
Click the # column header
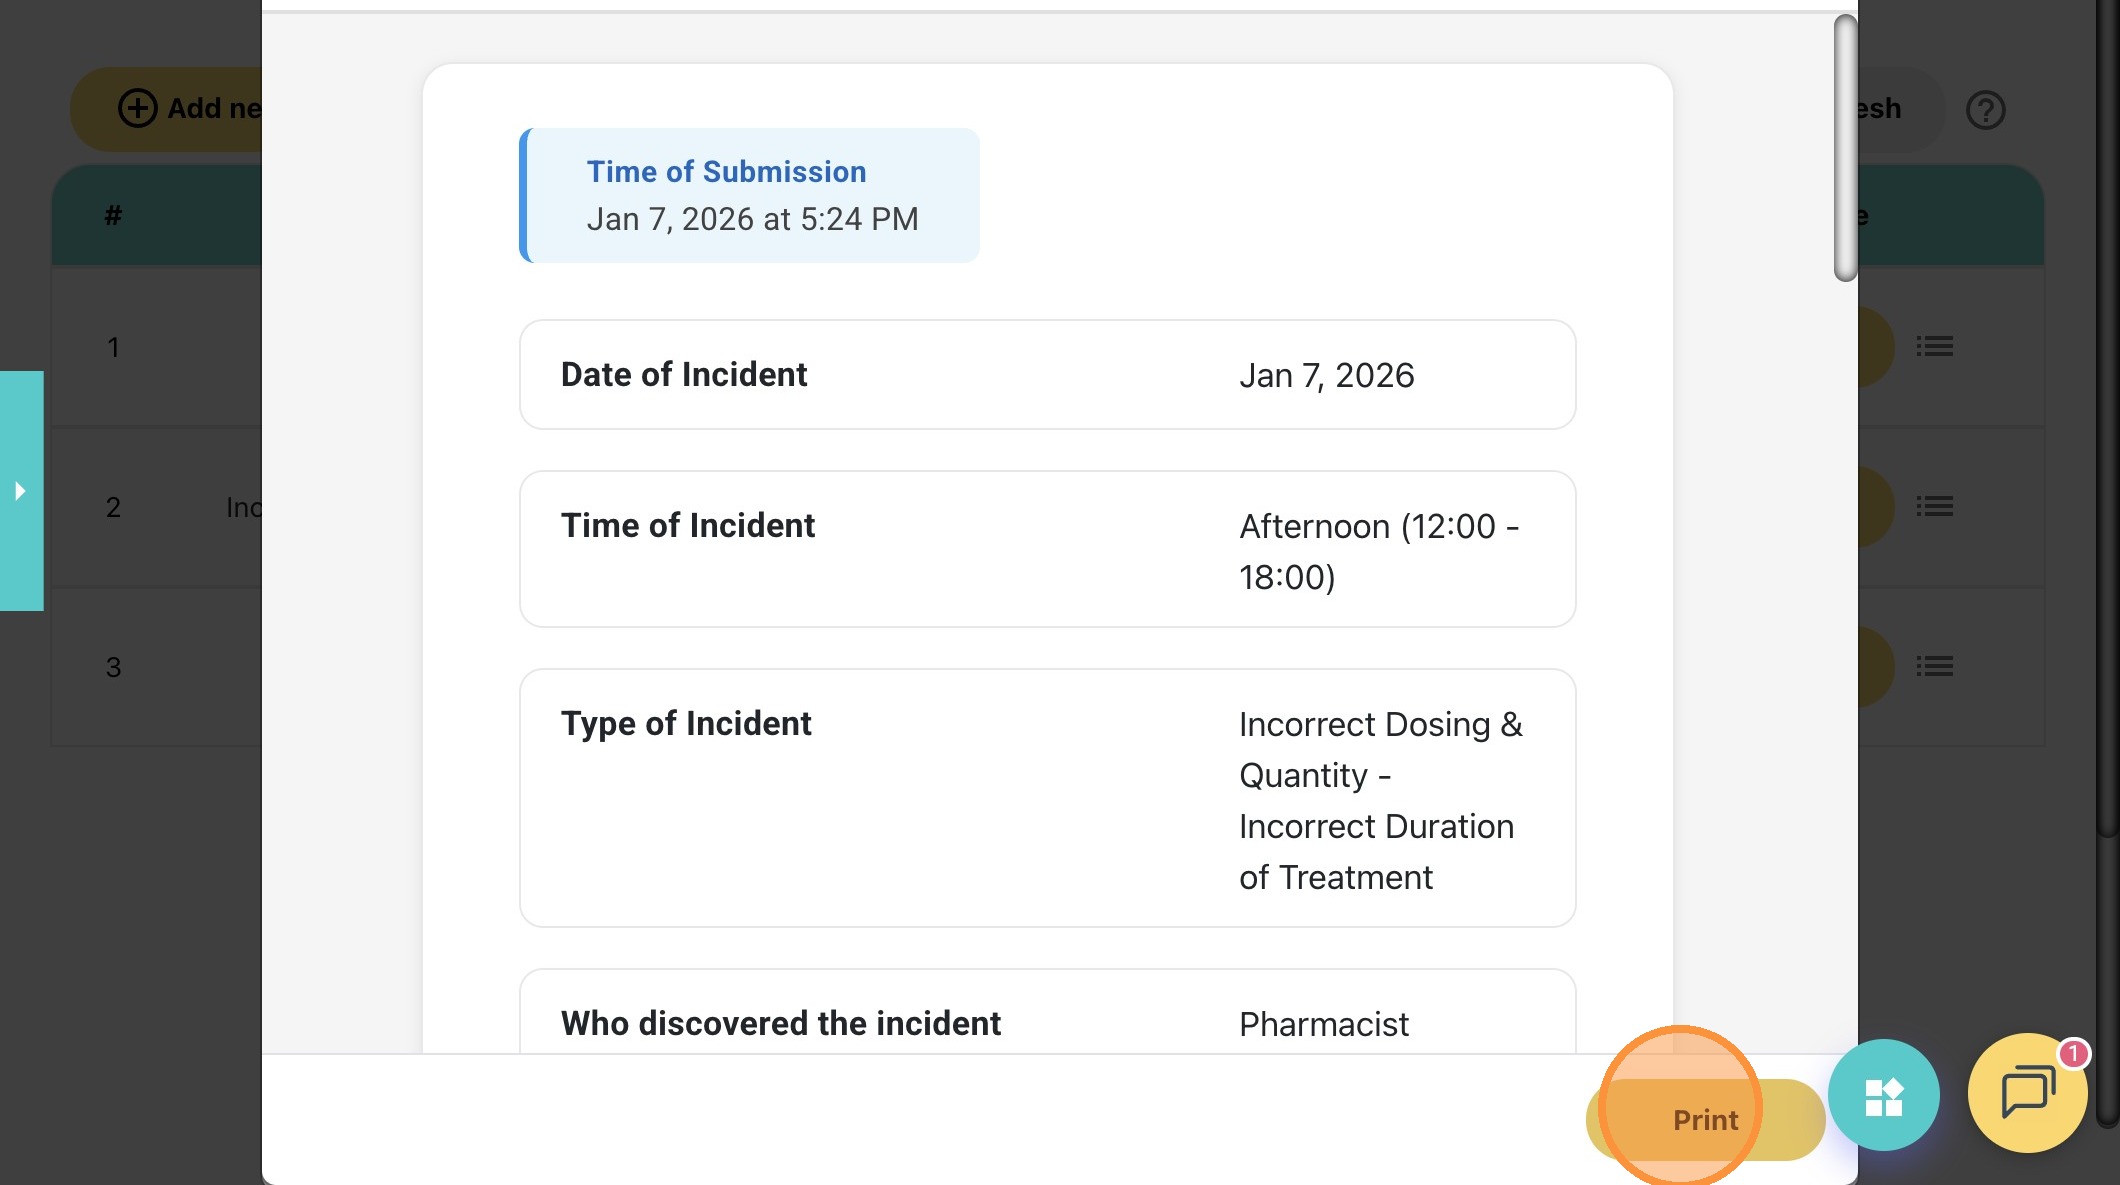click(114, 216)
